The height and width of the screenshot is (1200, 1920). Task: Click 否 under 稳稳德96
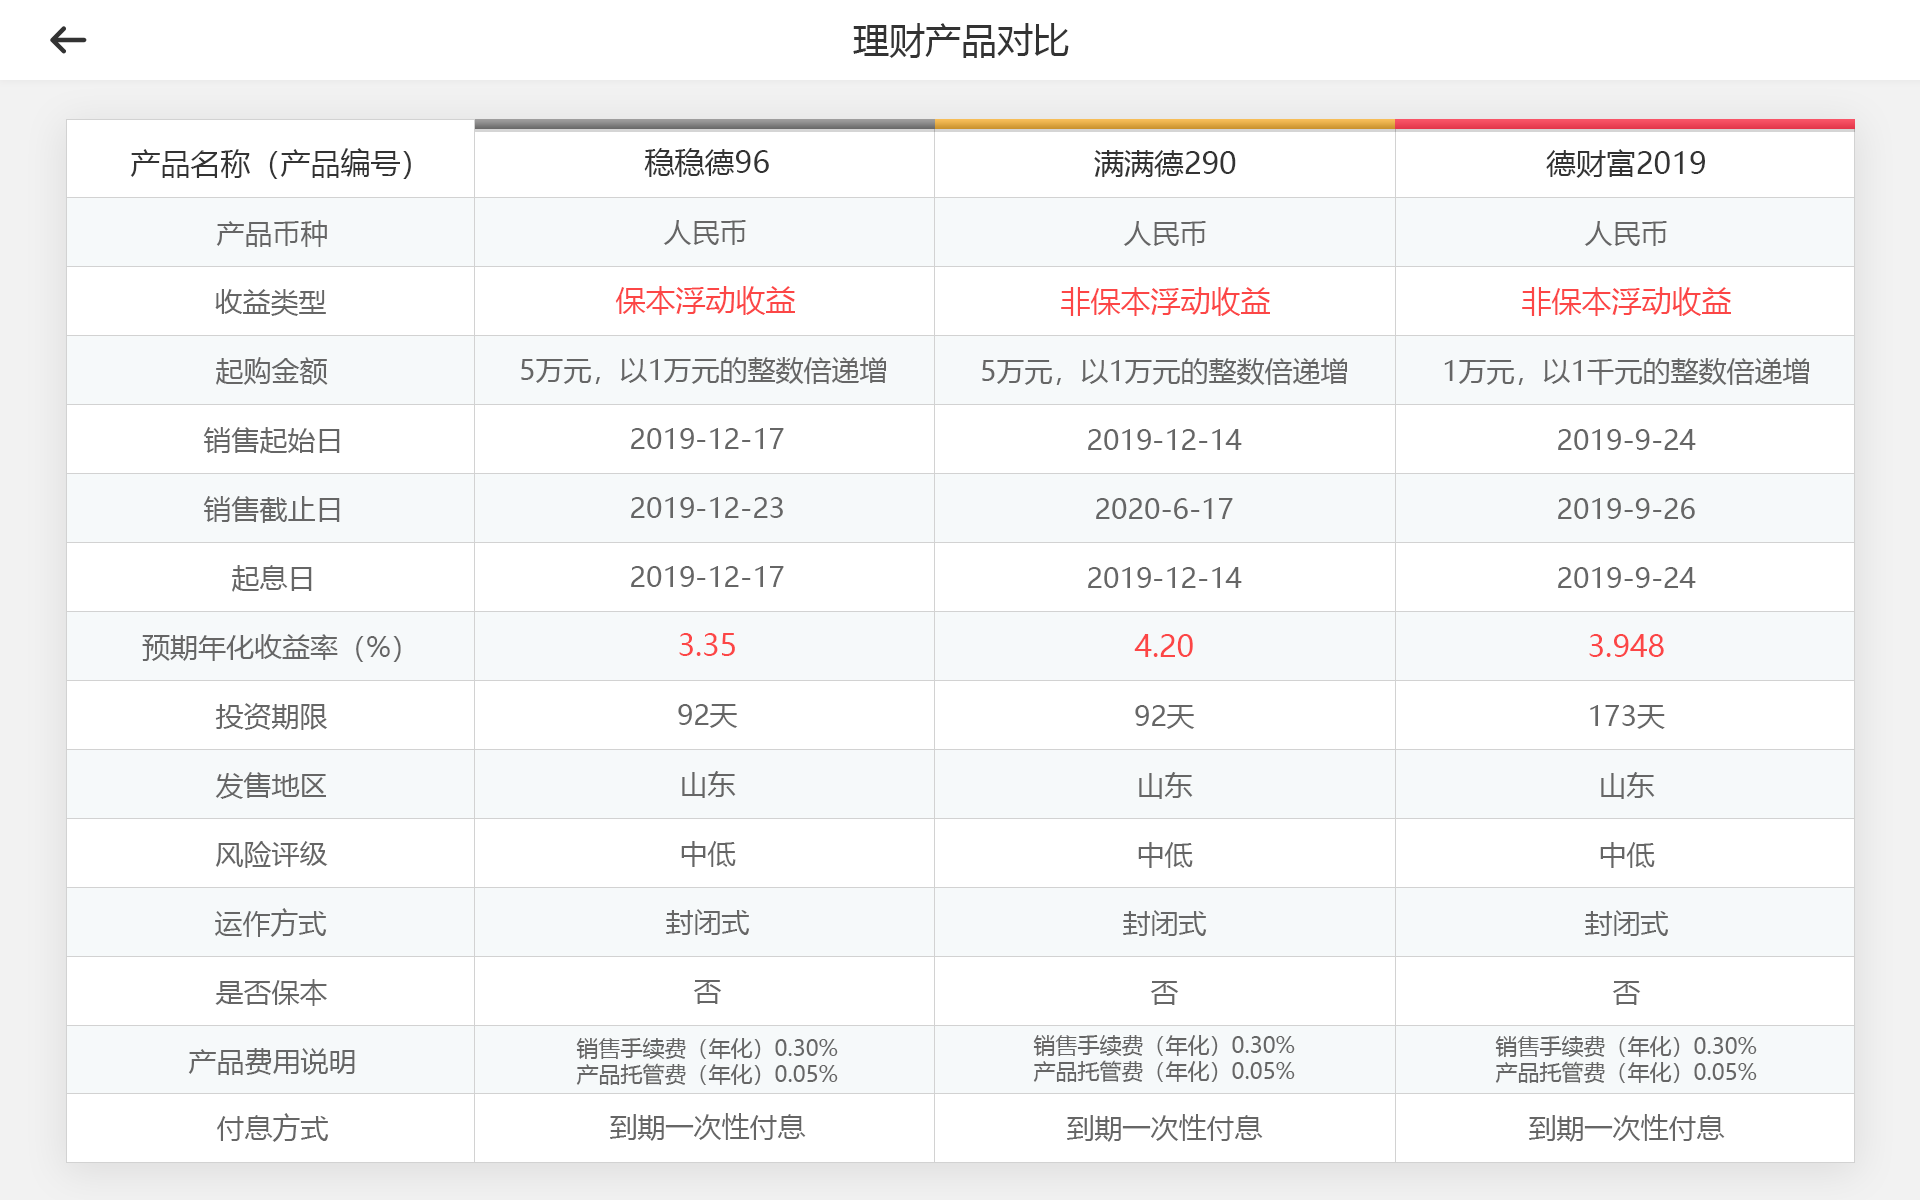tap(706, 992)
